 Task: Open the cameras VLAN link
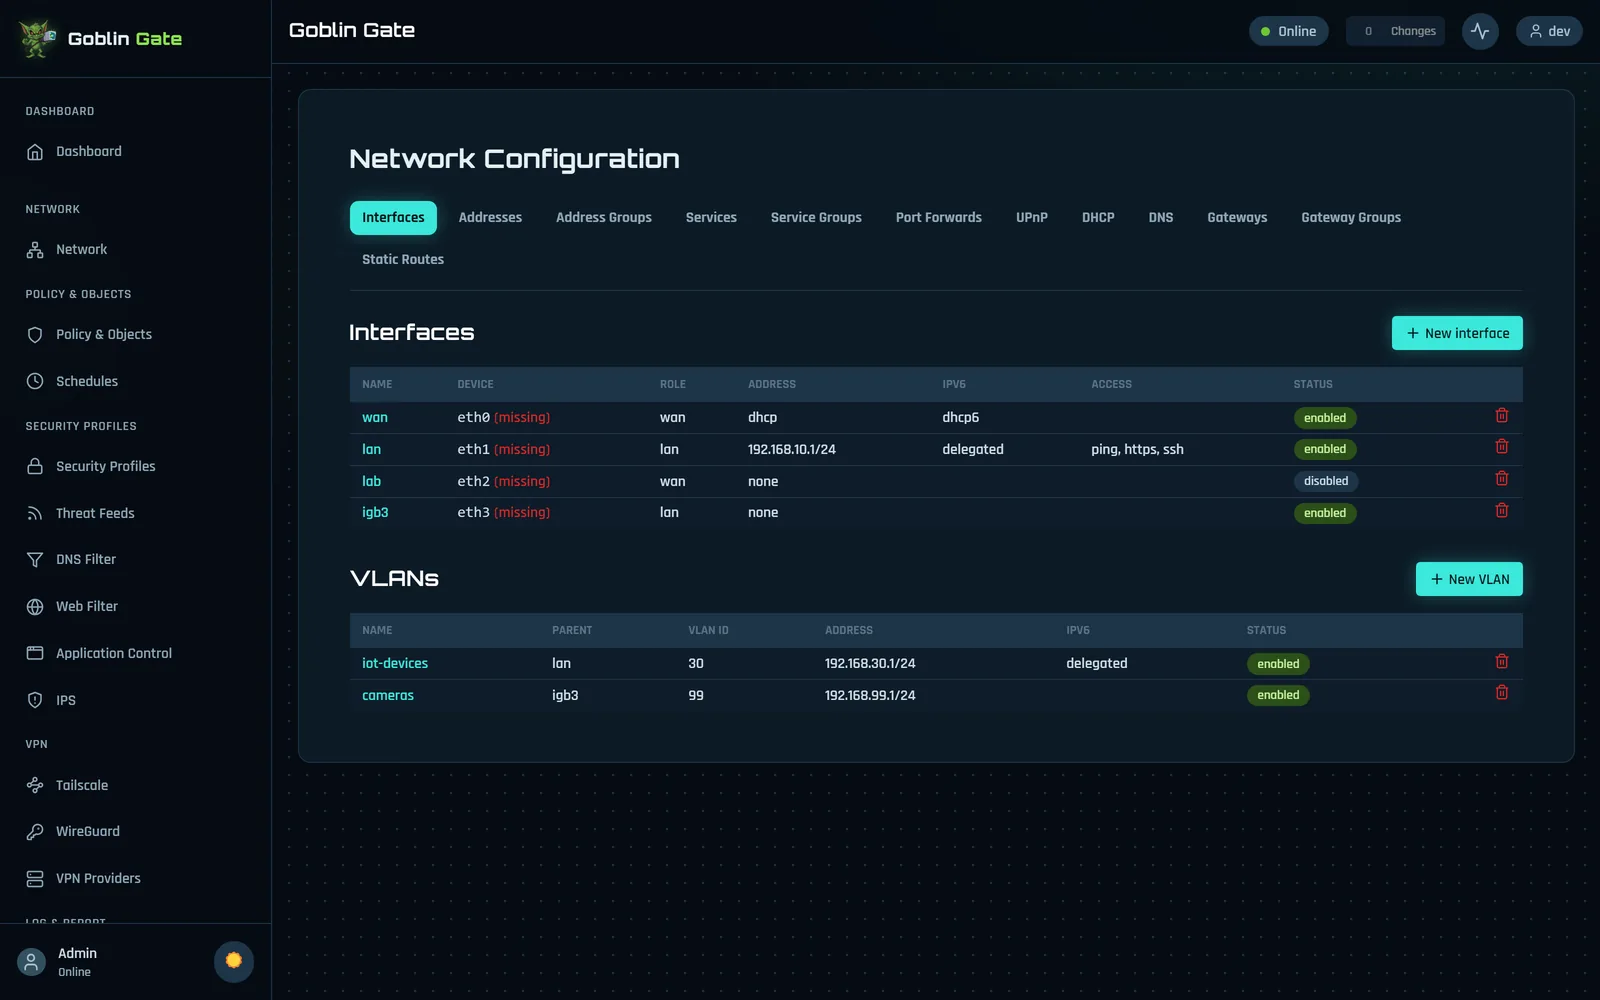pyautogui.click(x=388, y=696)
